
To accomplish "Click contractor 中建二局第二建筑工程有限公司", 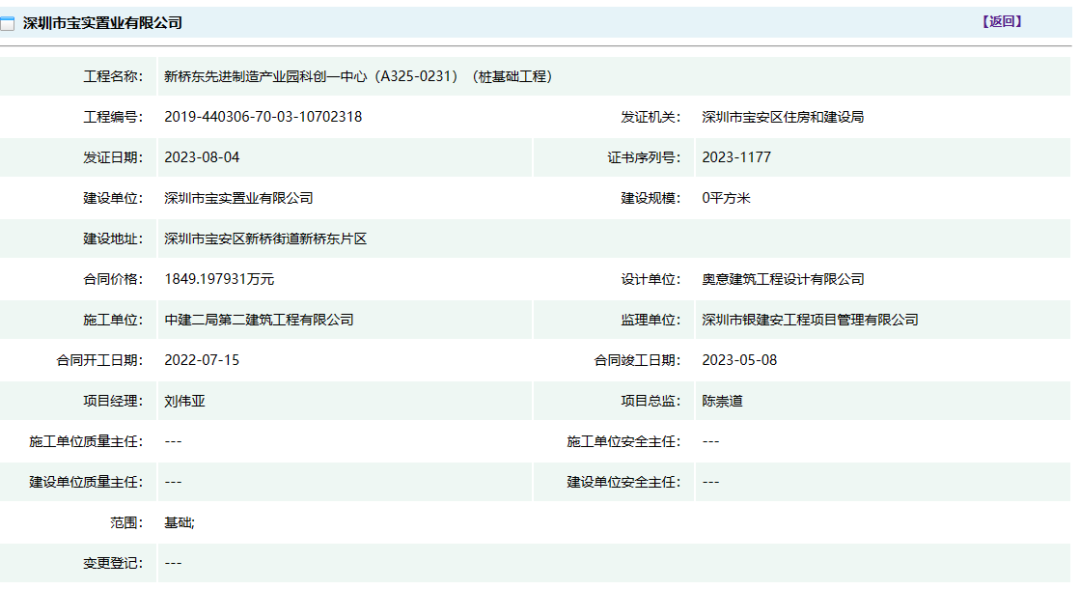I will click(259, 320).
